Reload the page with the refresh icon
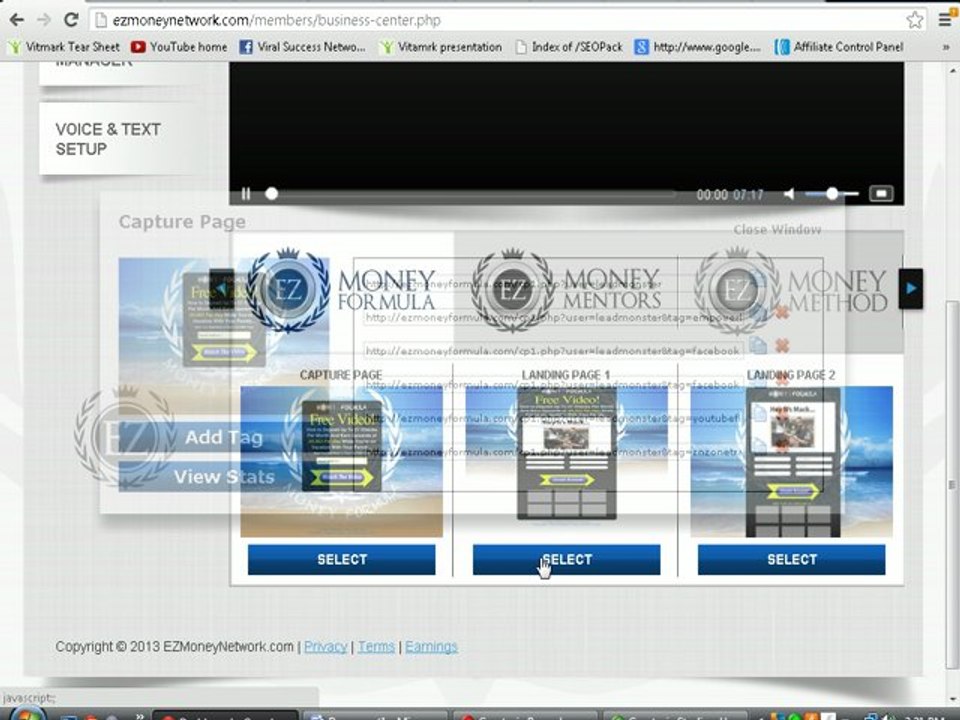Image resolution: width=960 pixels, height=720 pixels. [x=71, y=20]
